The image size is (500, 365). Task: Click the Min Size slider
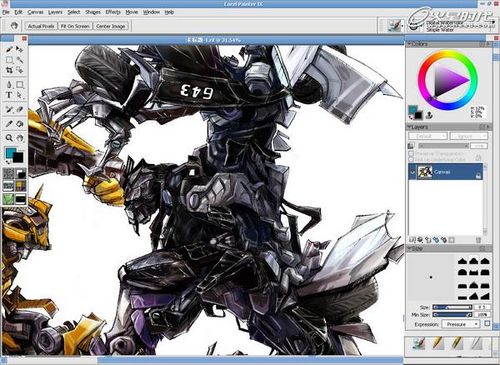click(x=452, y=314)
